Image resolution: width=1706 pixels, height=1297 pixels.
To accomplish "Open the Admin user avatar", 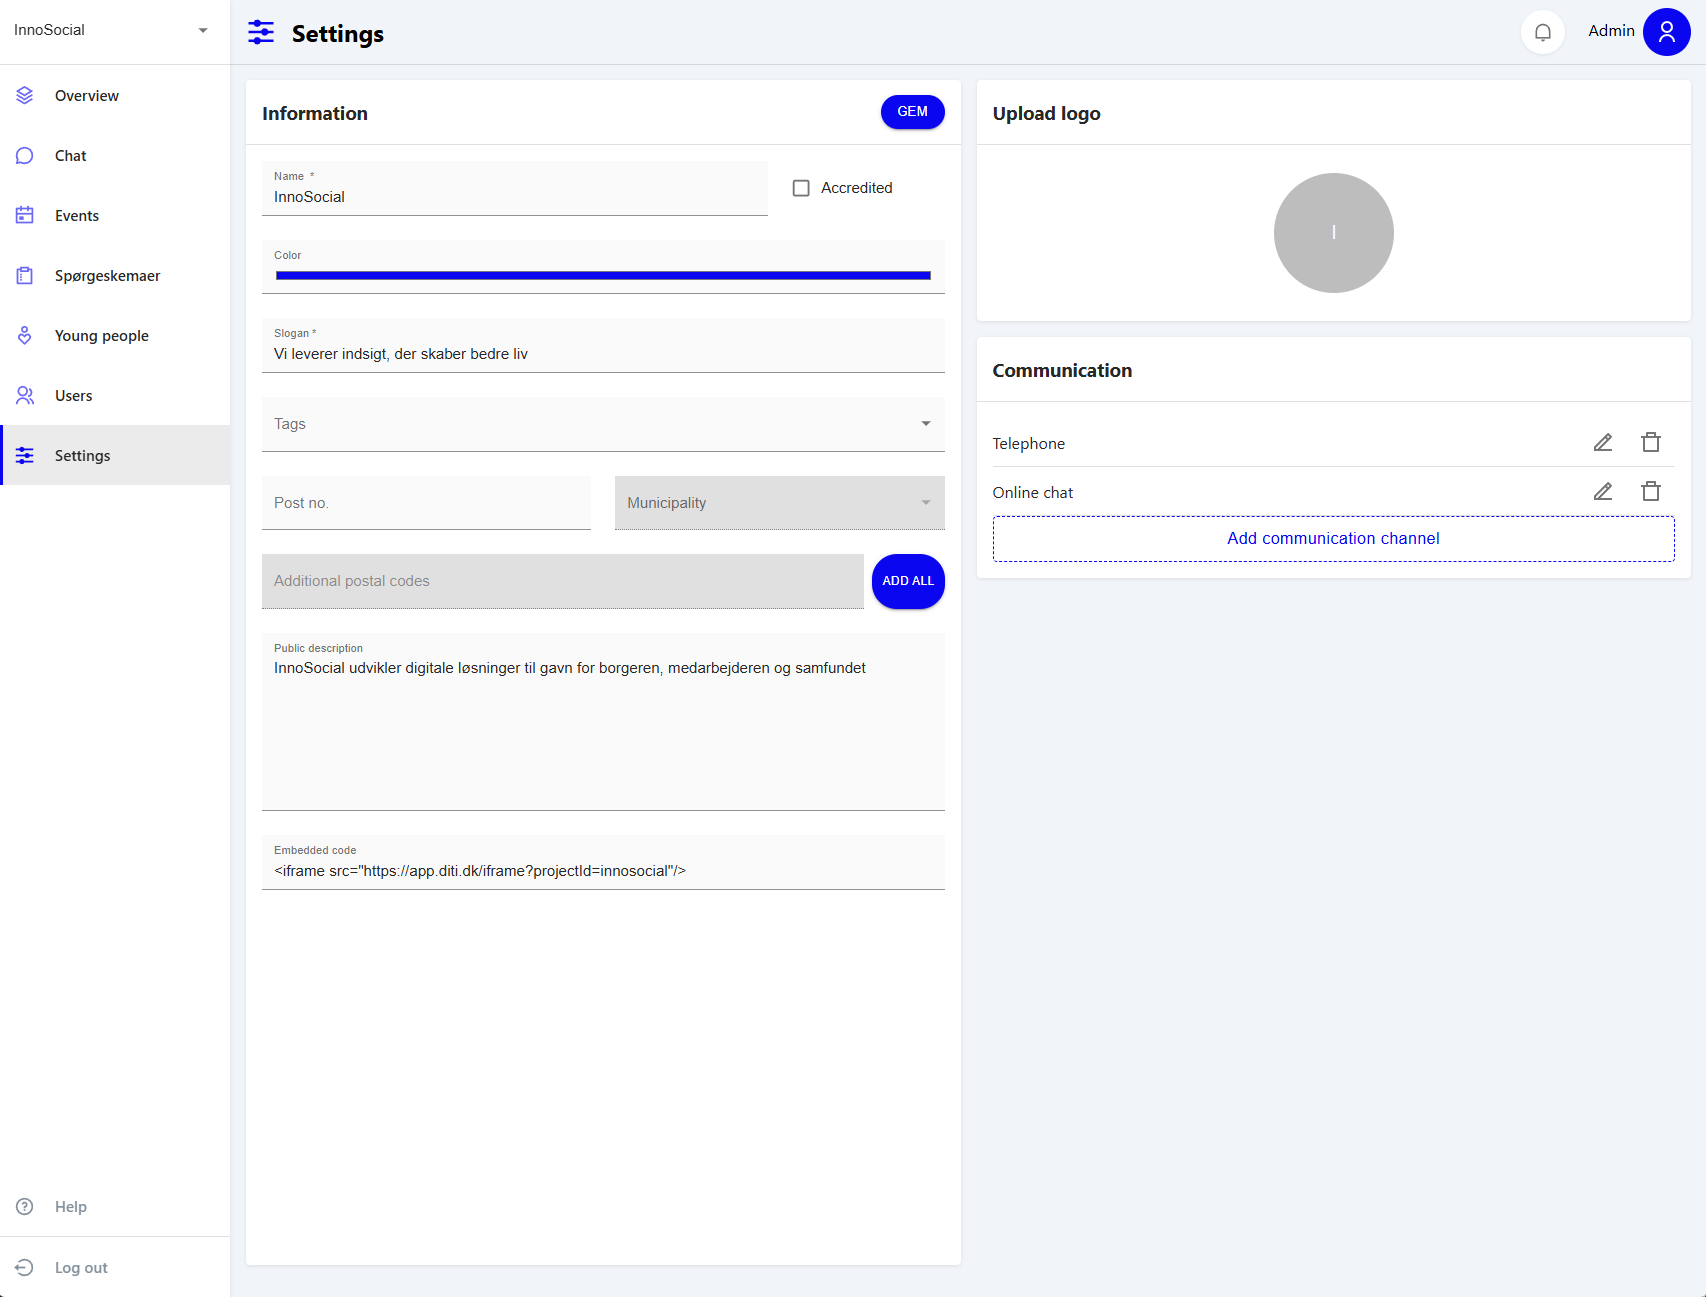I will coord(1667,32).
